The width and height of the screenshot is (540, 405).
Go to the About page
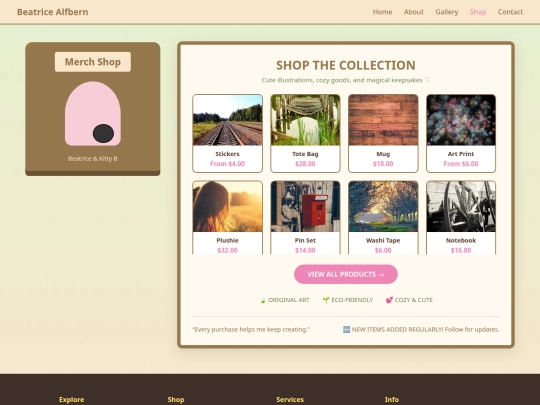(414, 12)
